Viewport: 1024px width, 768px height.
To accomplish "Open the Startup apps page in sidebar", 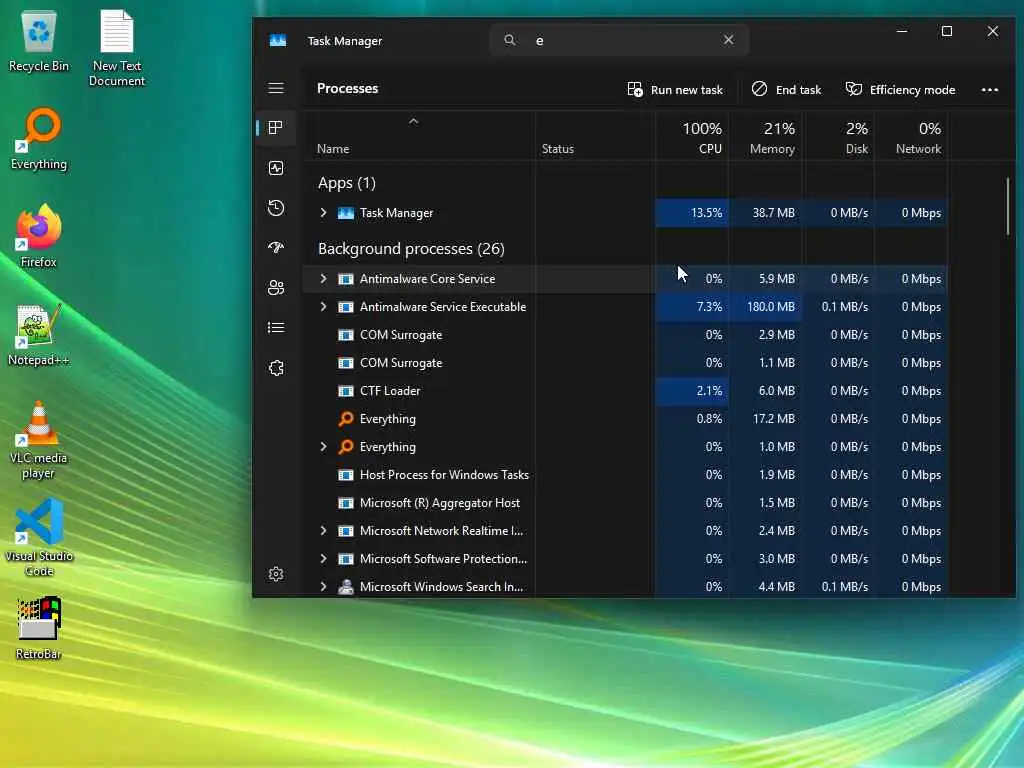I will (x=276, y=248).
